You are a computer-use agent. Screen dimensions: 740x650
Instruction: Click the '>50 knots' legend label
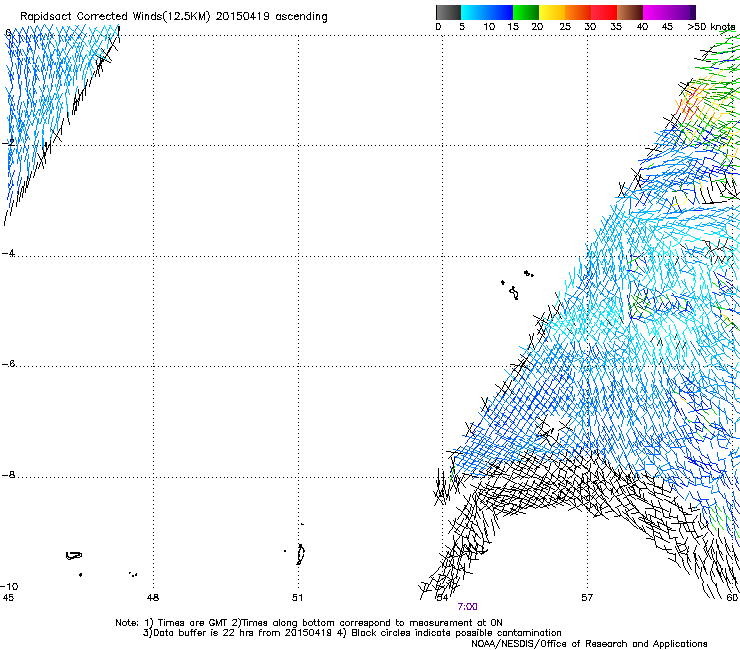[x=711, y=26]
